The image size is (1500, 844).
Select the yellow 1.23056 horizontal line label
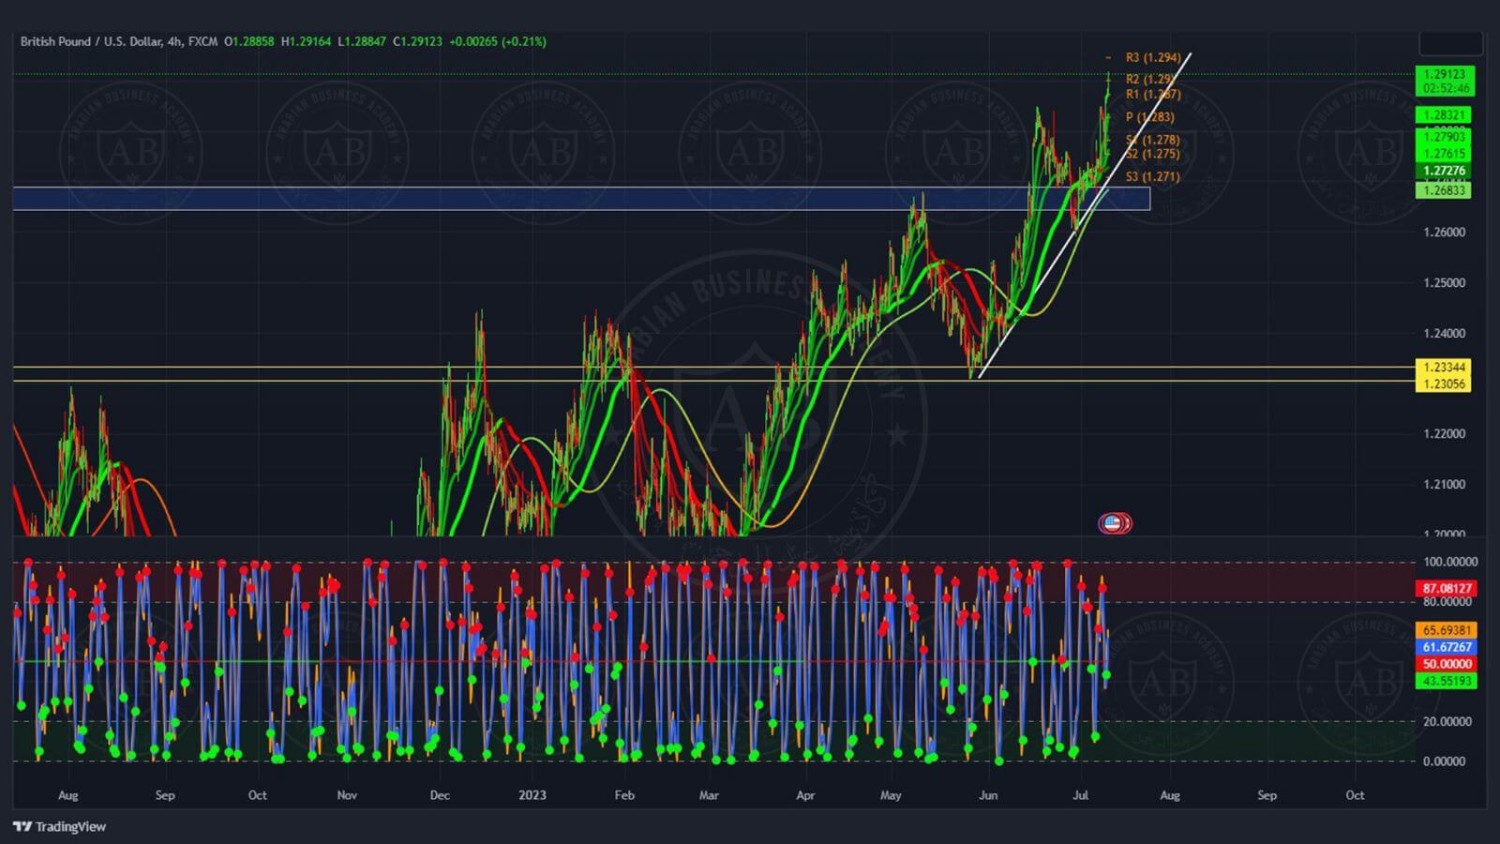coord(1444,384)
